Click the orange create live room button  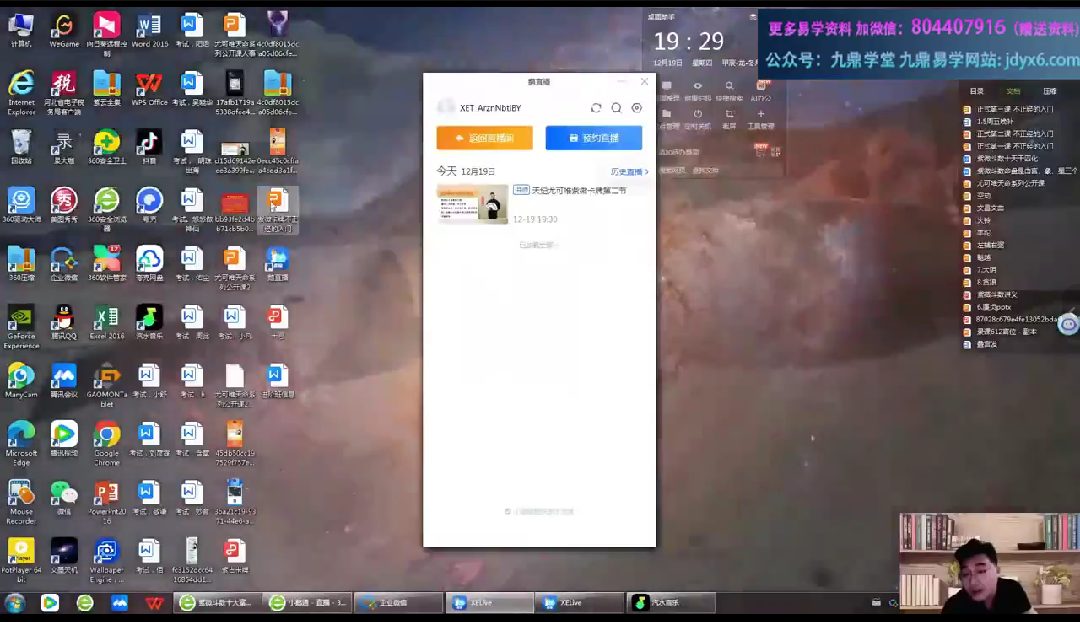484,138
